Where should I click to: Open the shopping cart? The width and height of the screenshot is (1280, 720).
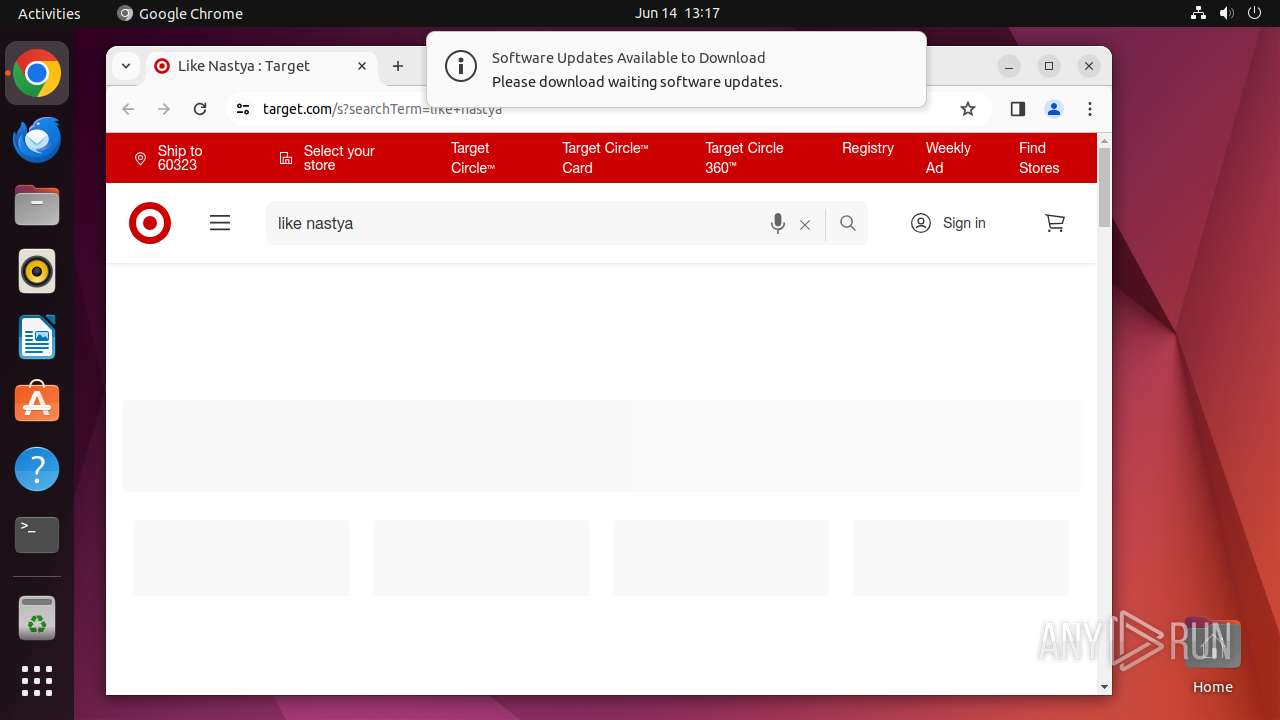pyautogui.click(x=1055, y=223)
